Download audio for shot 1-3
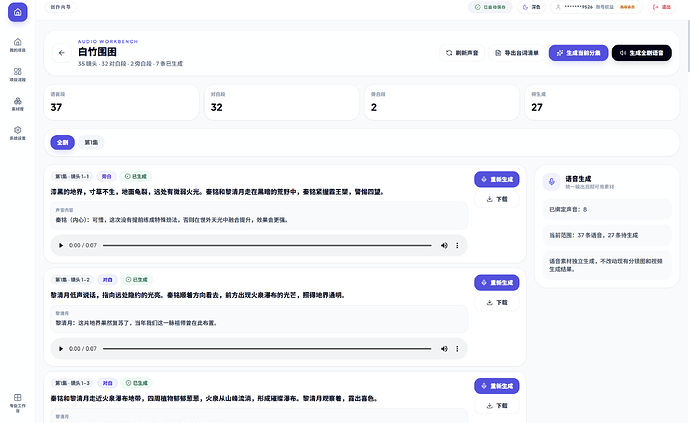This screenshot has width=690, height=423. pyautogui.click(x=496, y=405)
